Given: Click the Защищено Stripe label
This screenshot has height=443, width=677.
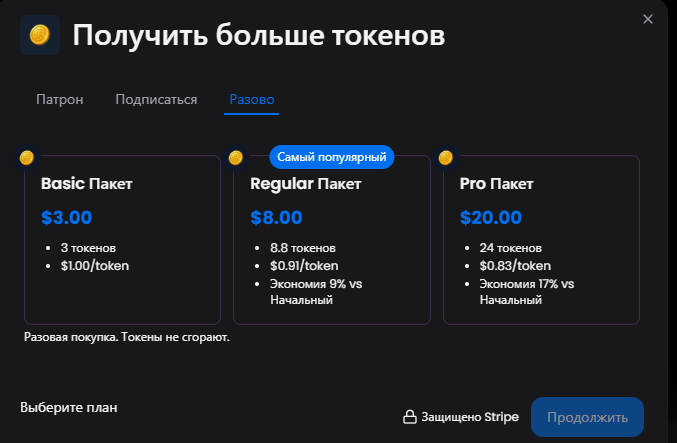Looking at the screenshot, I should 470,417.
